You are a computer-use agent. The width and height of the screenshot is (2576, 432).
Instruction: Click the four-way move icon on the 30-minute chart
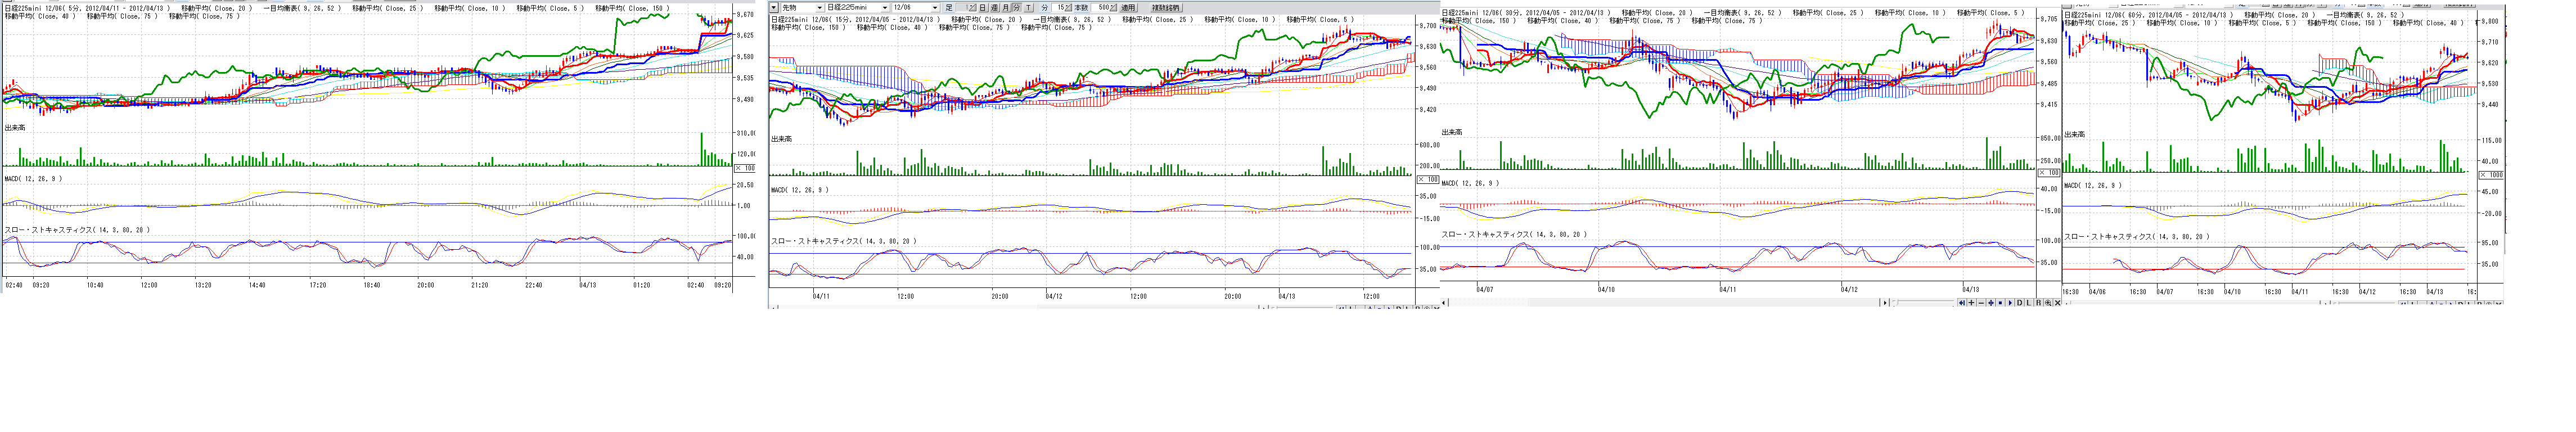[x=1991, y=303]
